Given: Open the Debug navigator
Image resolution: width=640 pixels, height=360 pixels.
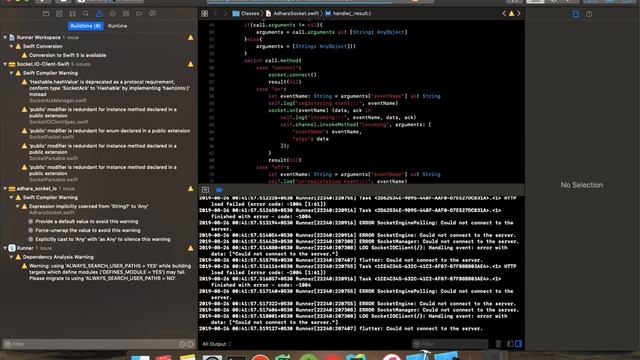Looking at the screenshot, I should pyautogui.click(x=126, y=13).
